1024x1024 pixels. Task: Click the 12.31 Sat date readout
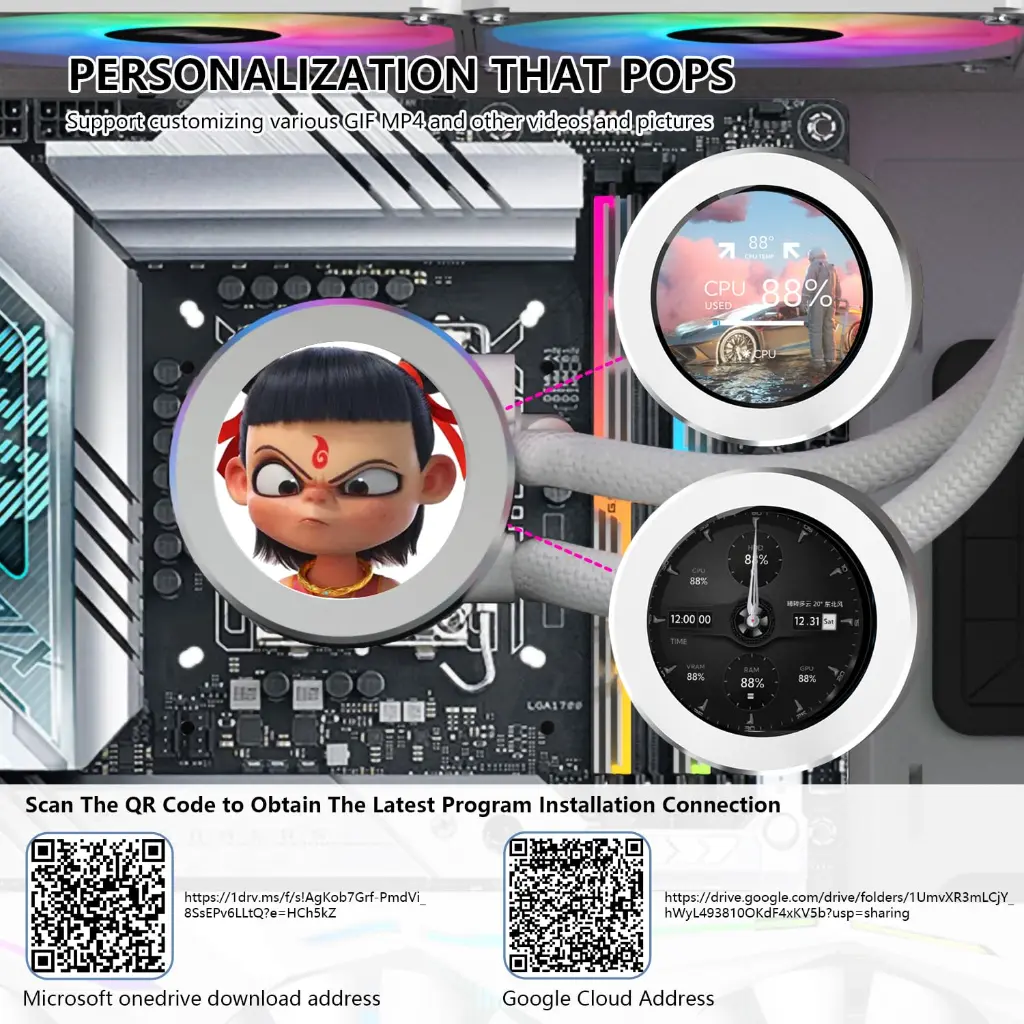click(x=814, y=621)
